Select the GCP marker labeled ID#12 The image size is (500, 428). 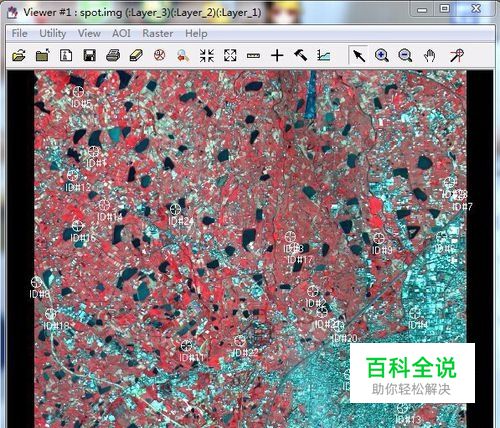coord(73,175)
